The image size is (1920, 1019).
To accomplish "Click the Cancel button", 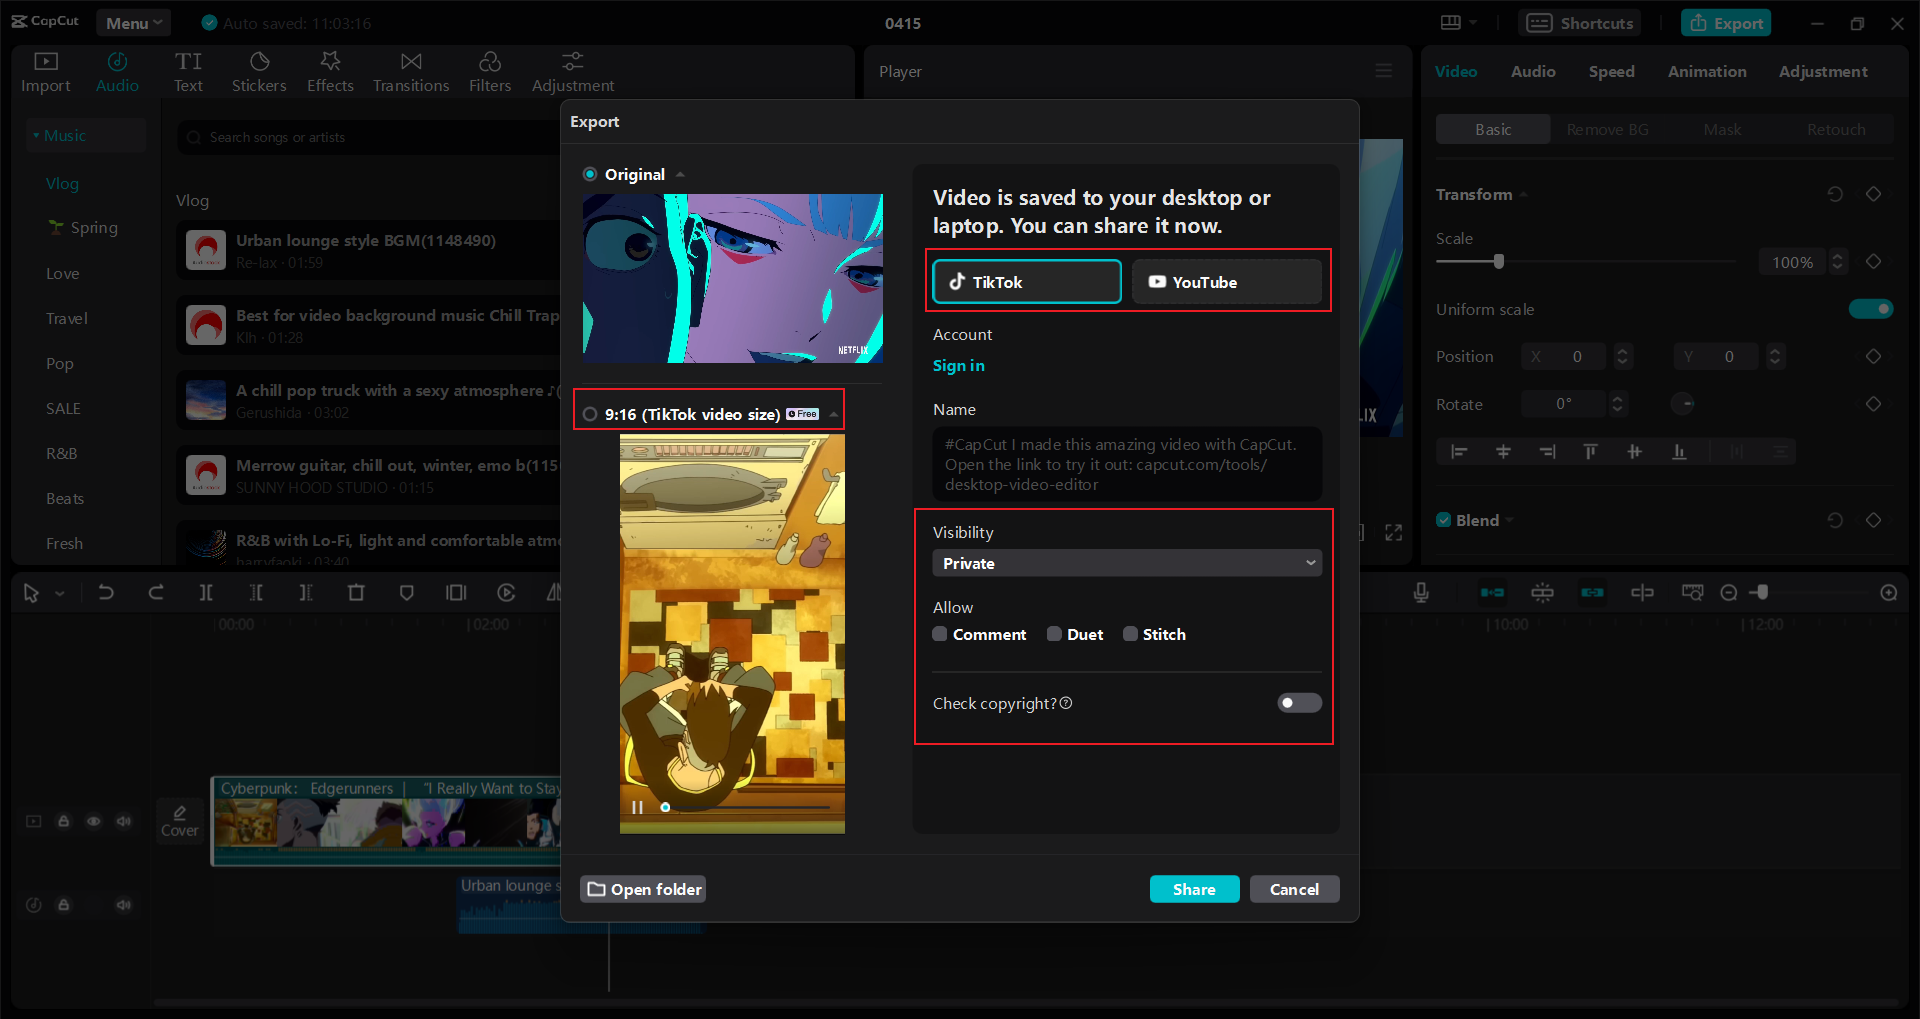I will click(x=1294, y=889).
